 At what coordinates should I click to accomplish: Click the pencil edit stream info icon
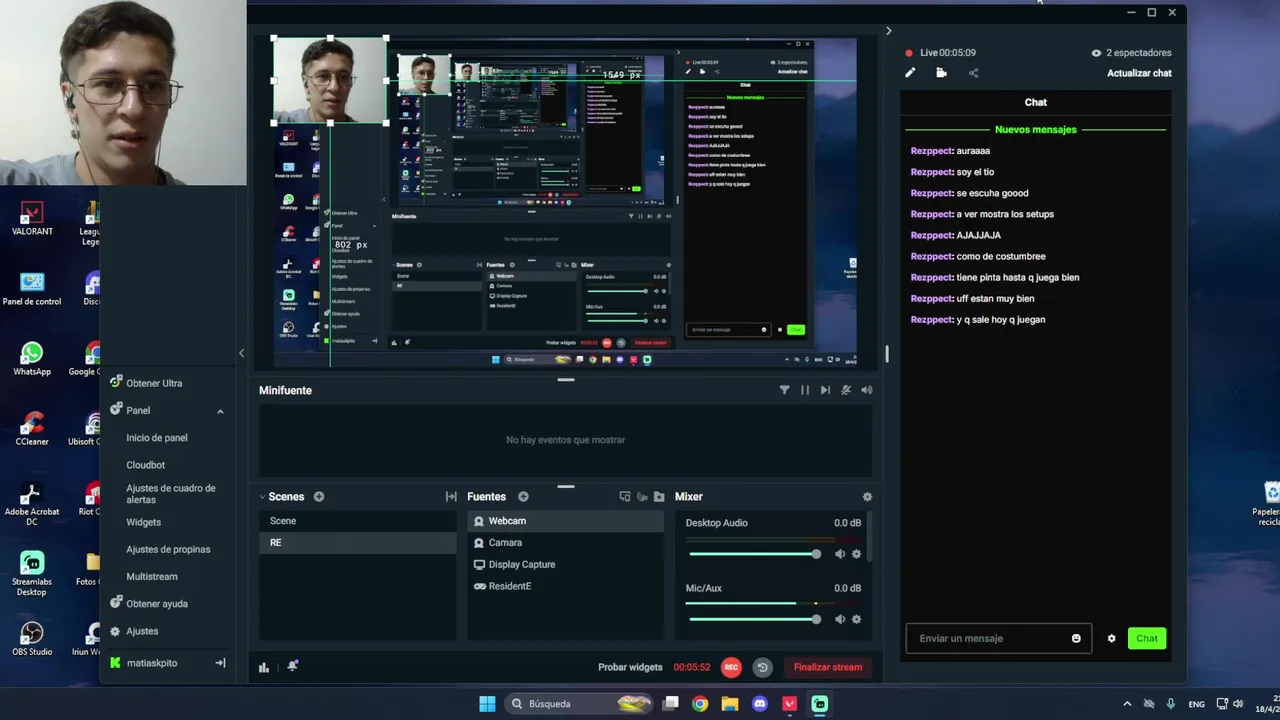pos(910,73)
